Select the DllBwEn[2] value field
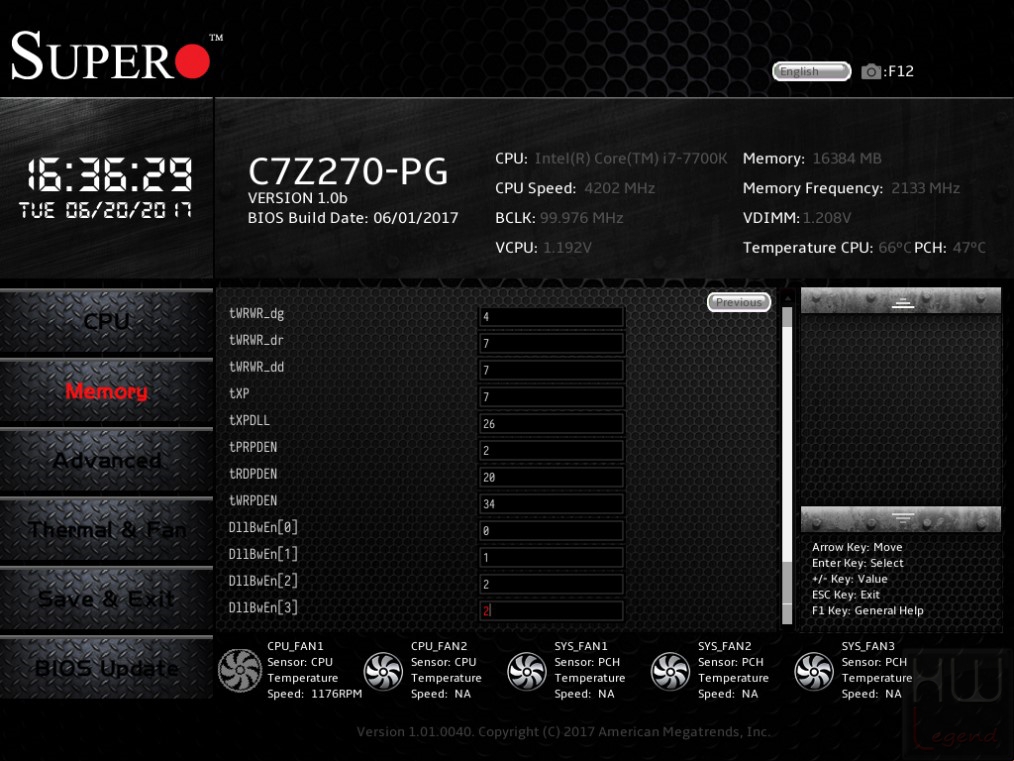 click(x=551, y=584)
